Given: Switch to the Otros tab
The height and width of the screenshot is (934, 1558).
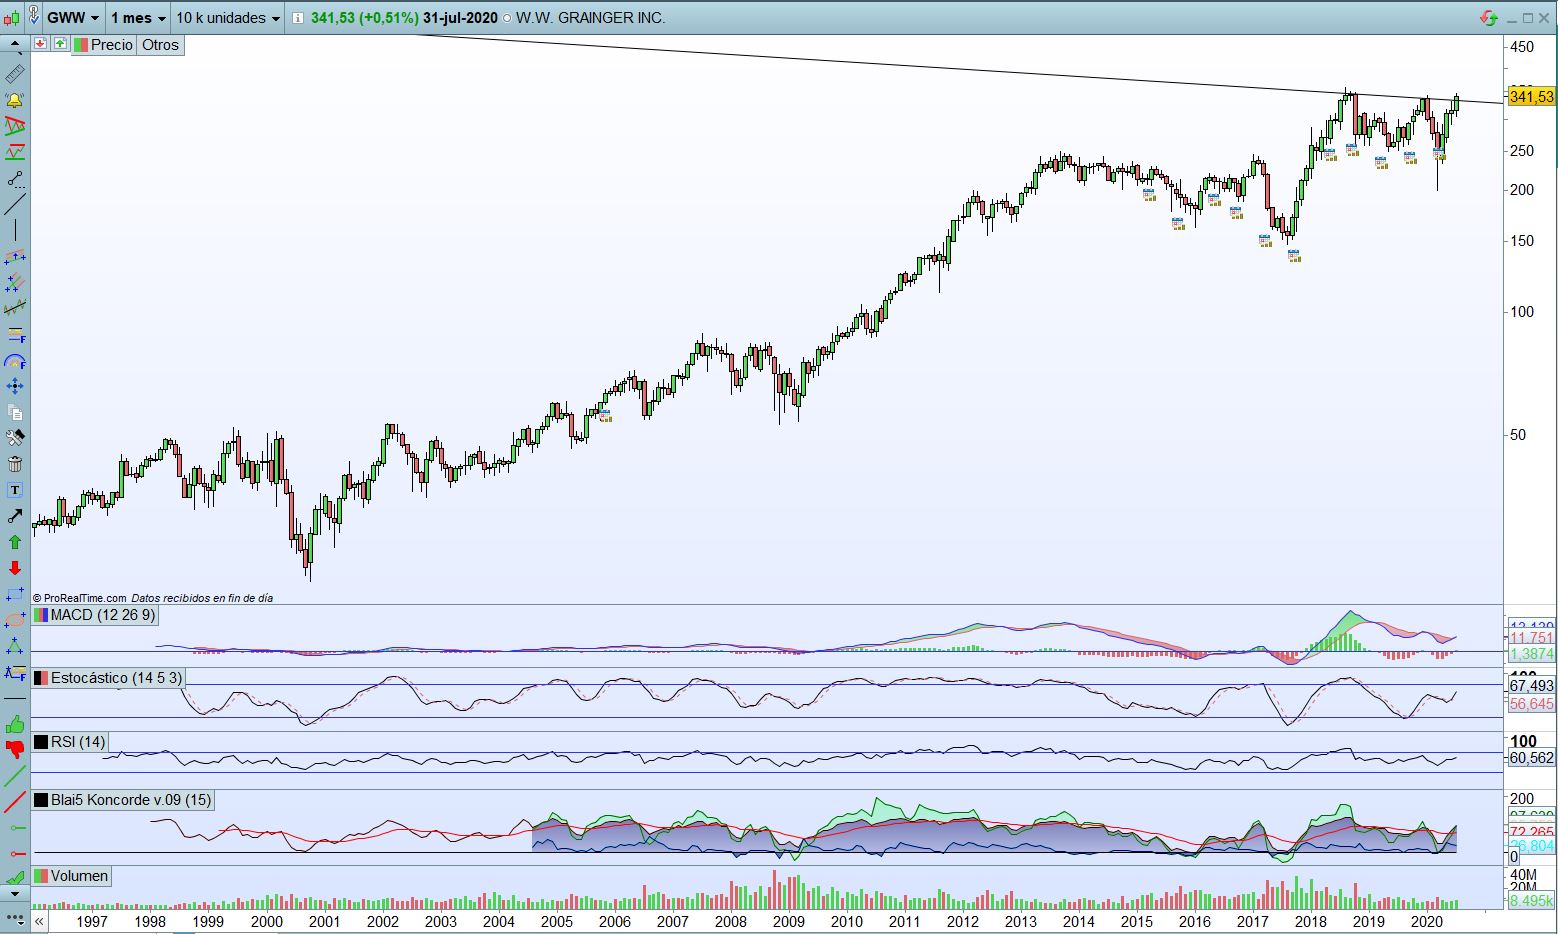Looking at the screenshot, I should click(x=160, y=44).
